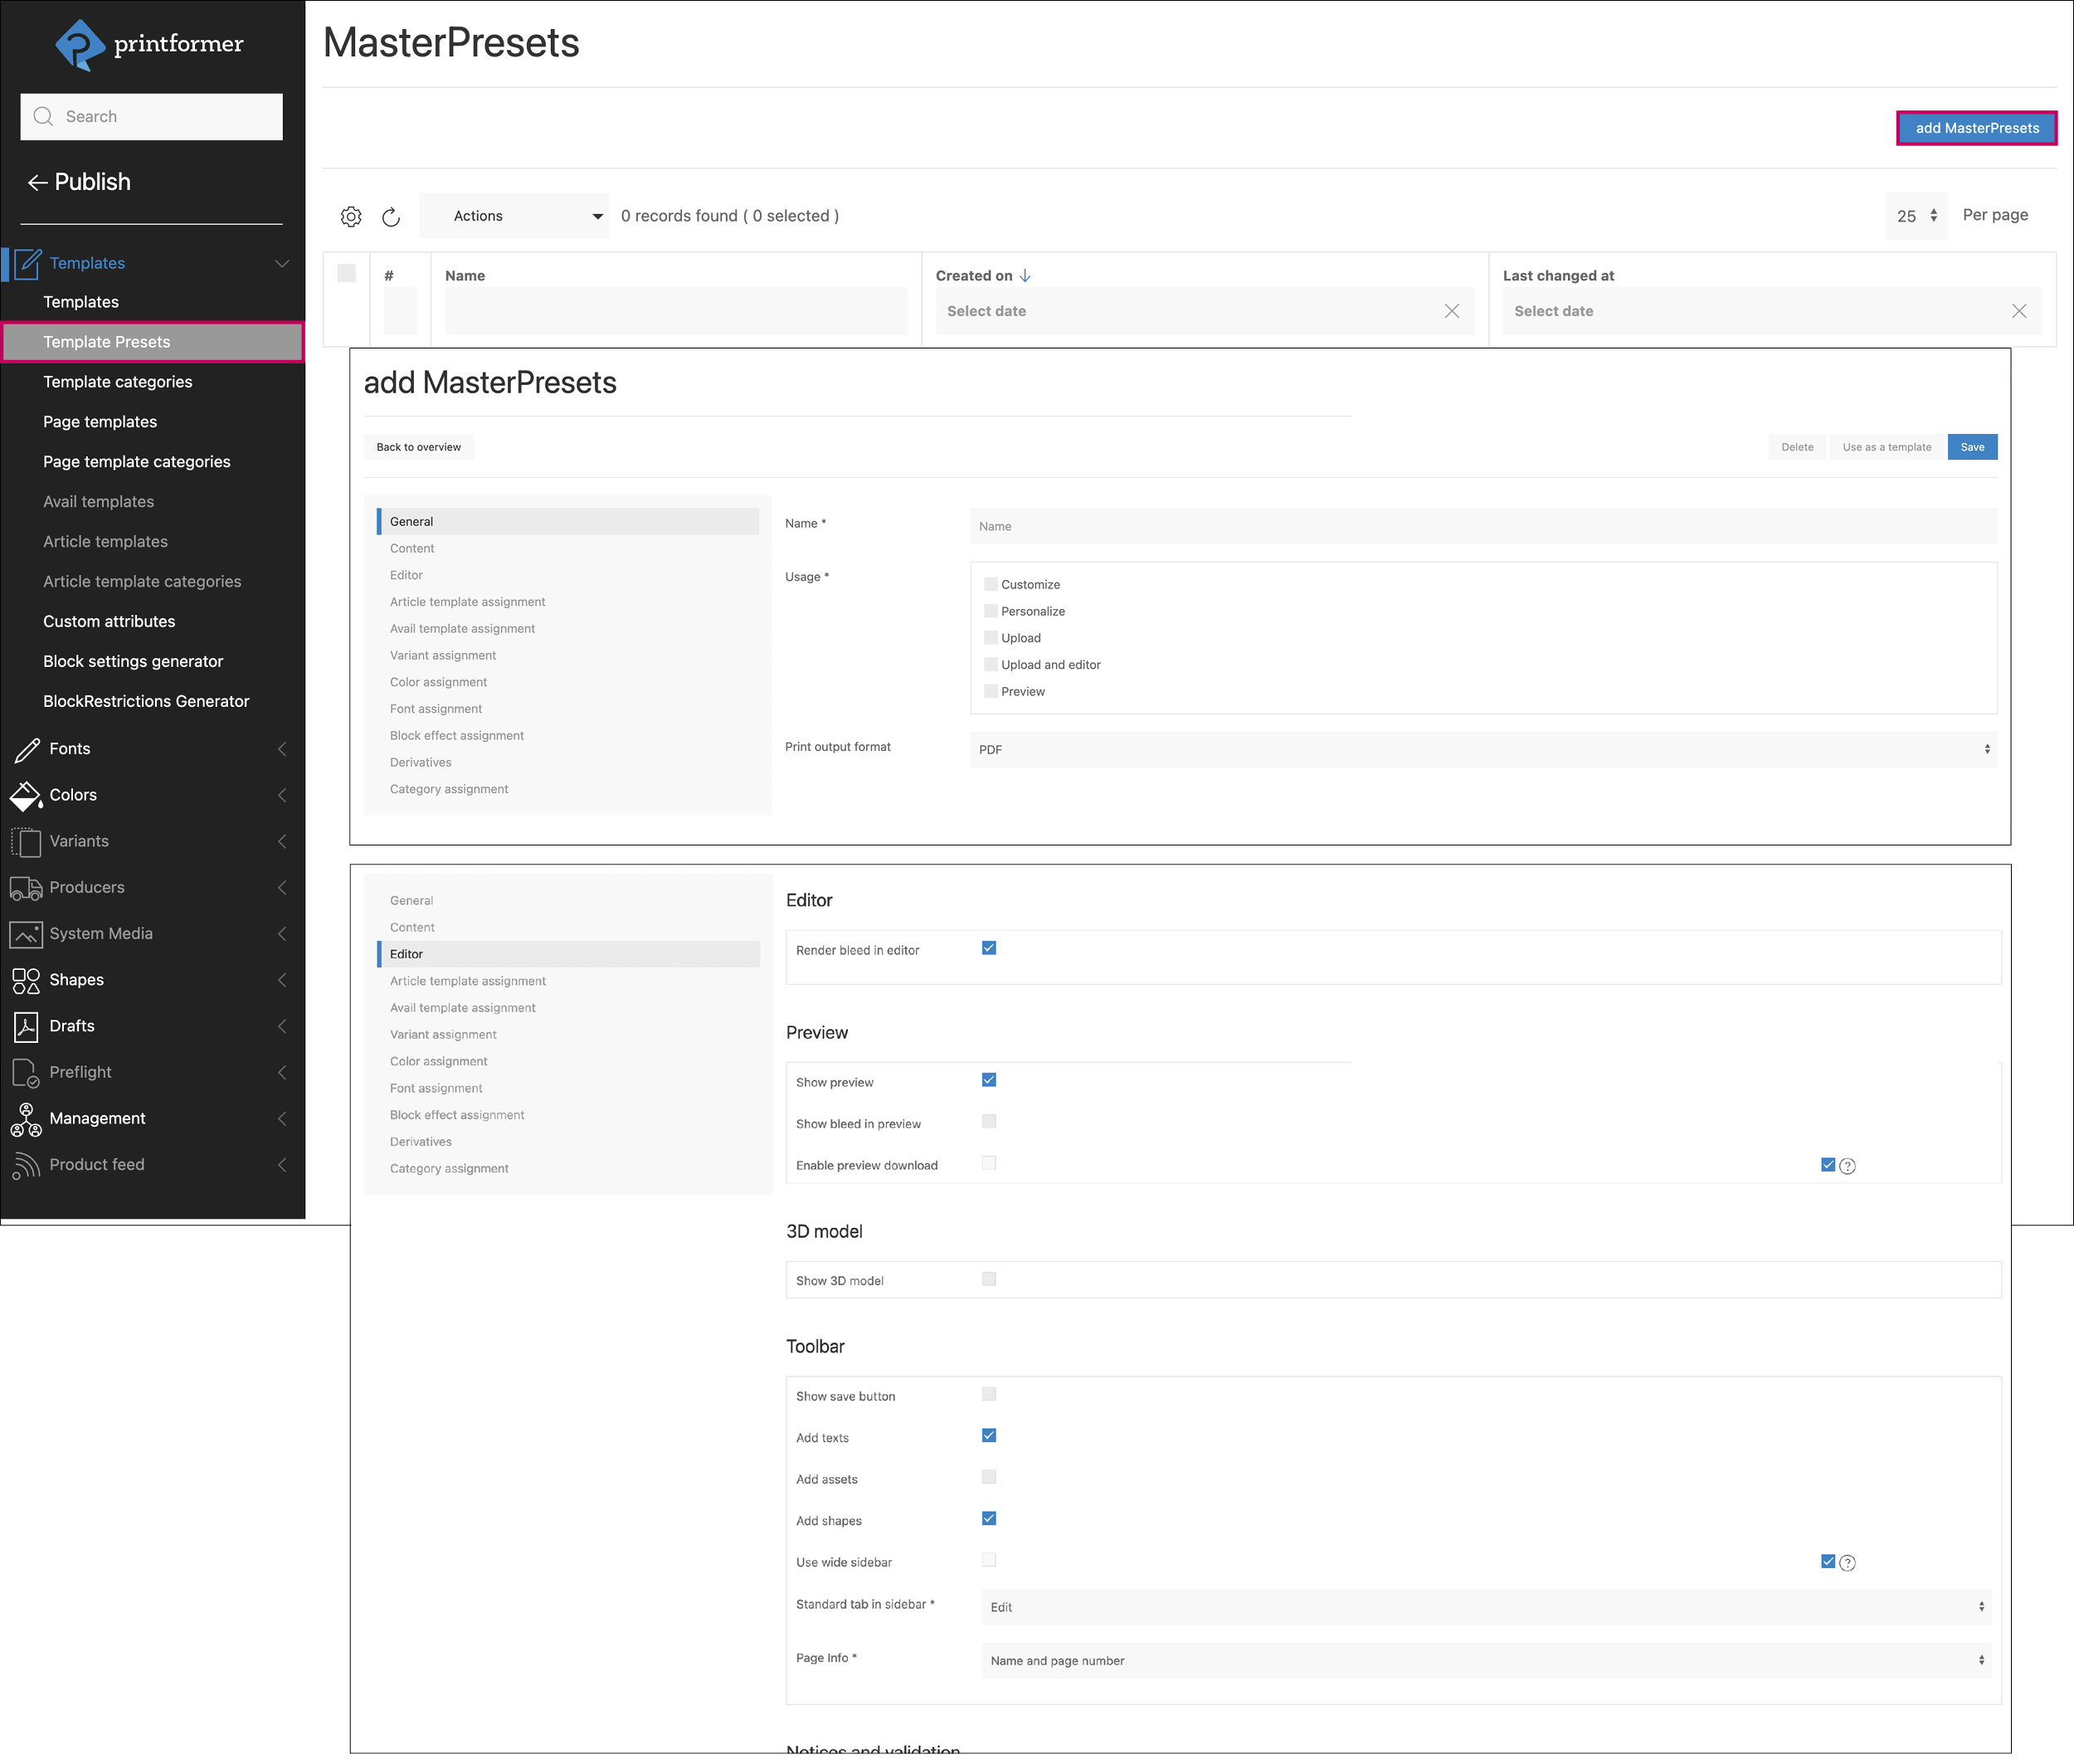Click the Name input field

click(1484, 525)
